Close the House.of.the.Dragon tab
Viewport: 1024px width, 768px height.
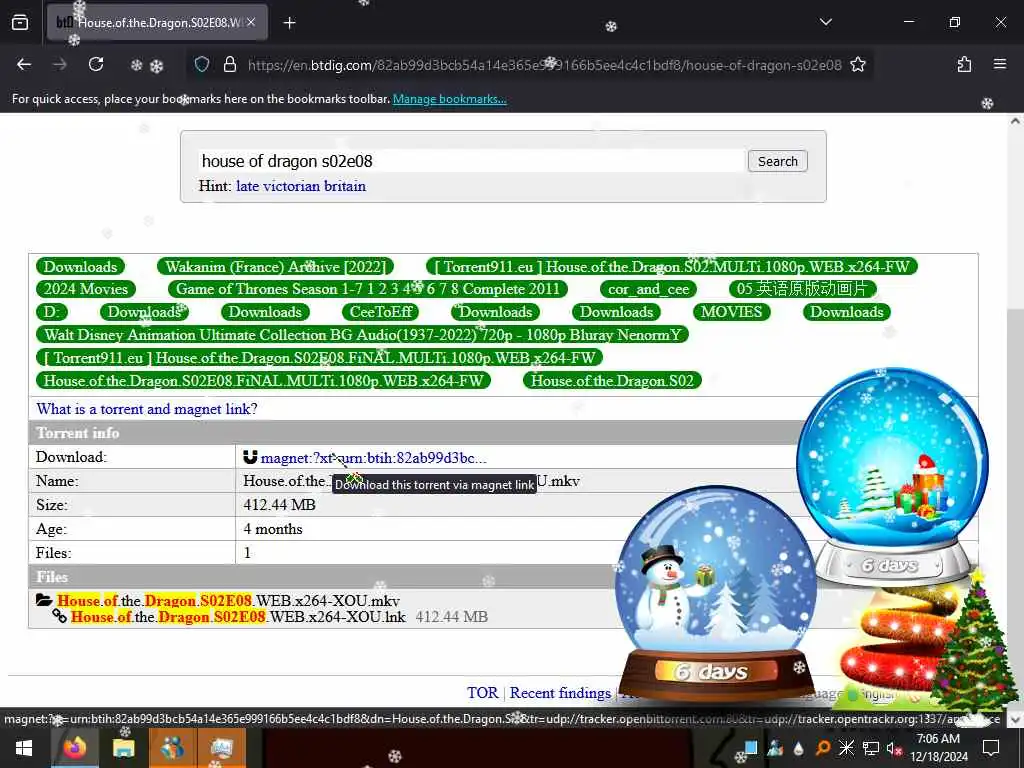(x=251, y=22)
